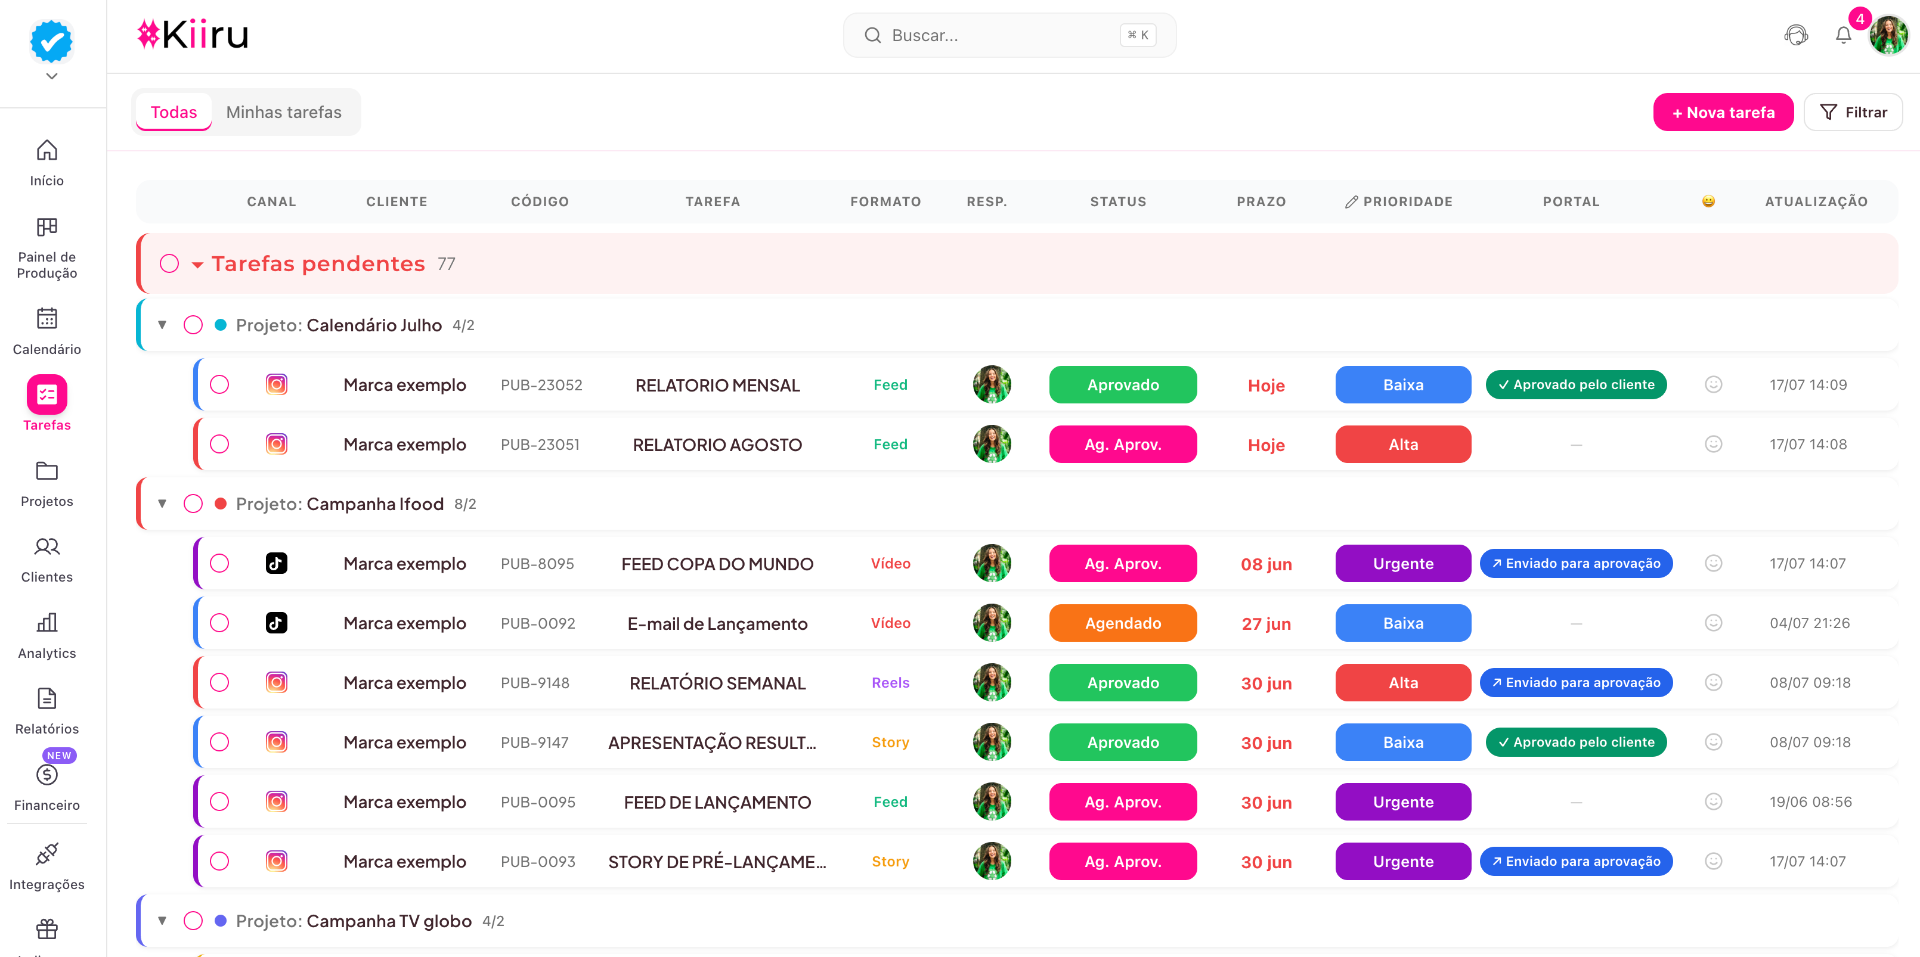Check the RELATORIO MENSAL task circle
The width and height of the screenshot is (1920, 957).
pos(220,385)
